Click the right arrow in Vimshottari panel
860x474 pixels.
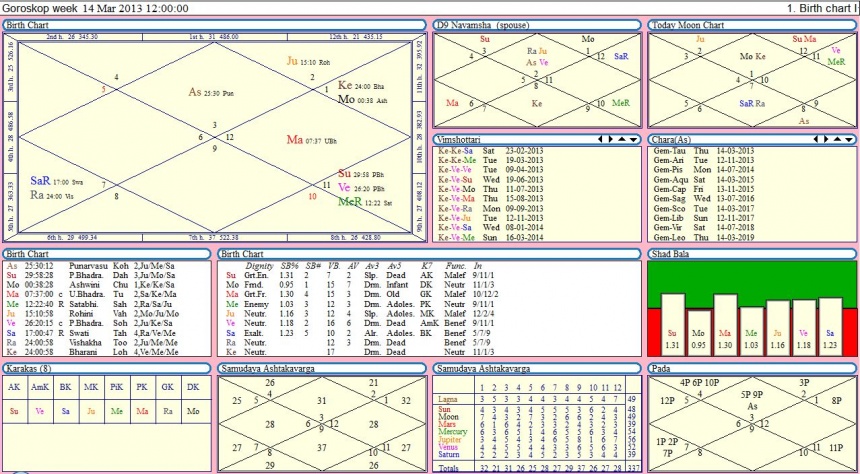click(609, 139)
